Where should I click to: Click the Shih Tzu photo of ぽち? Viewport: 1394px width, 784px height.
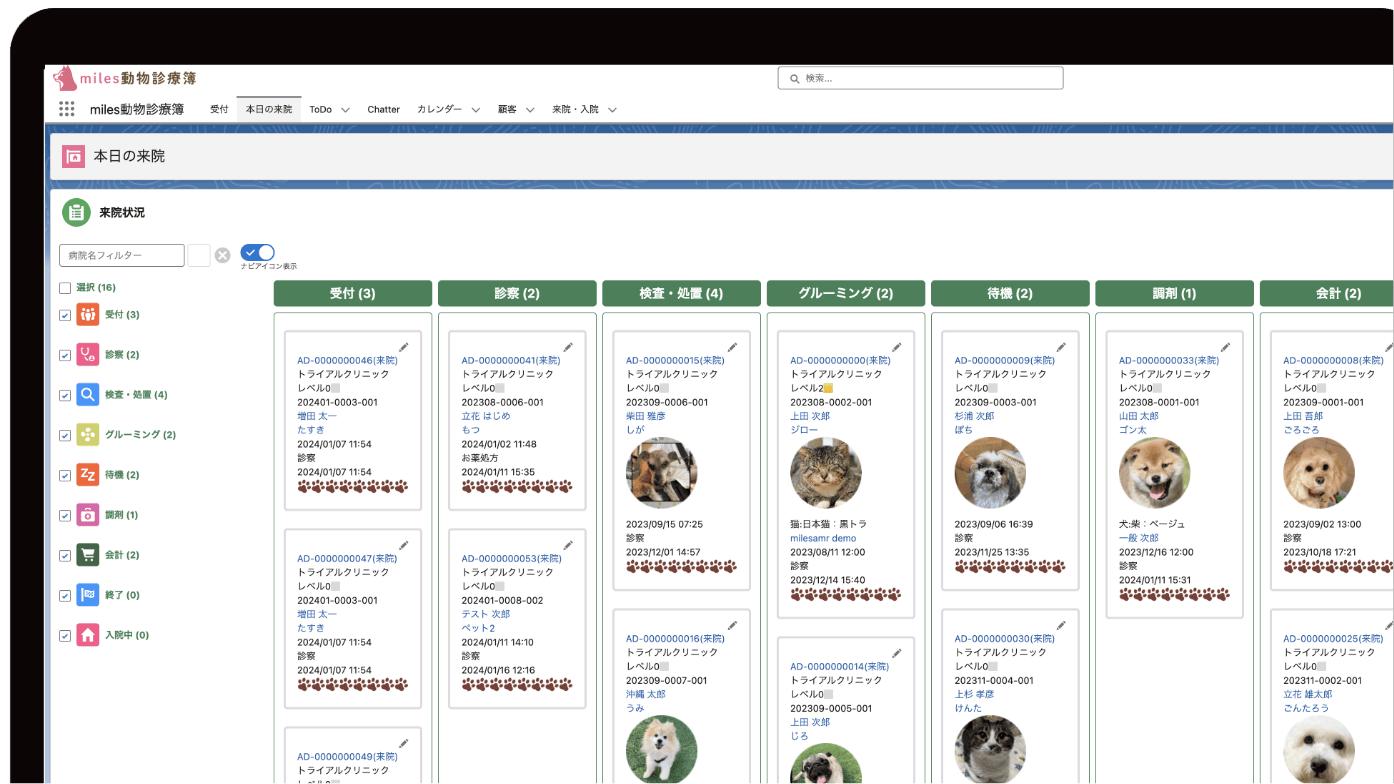(990, 473)
